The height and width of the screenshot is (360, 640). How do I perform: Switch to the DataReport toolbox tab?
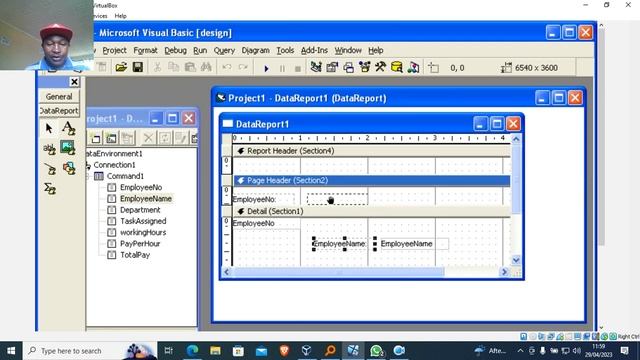pyautogui.click(x=59, y=111)
